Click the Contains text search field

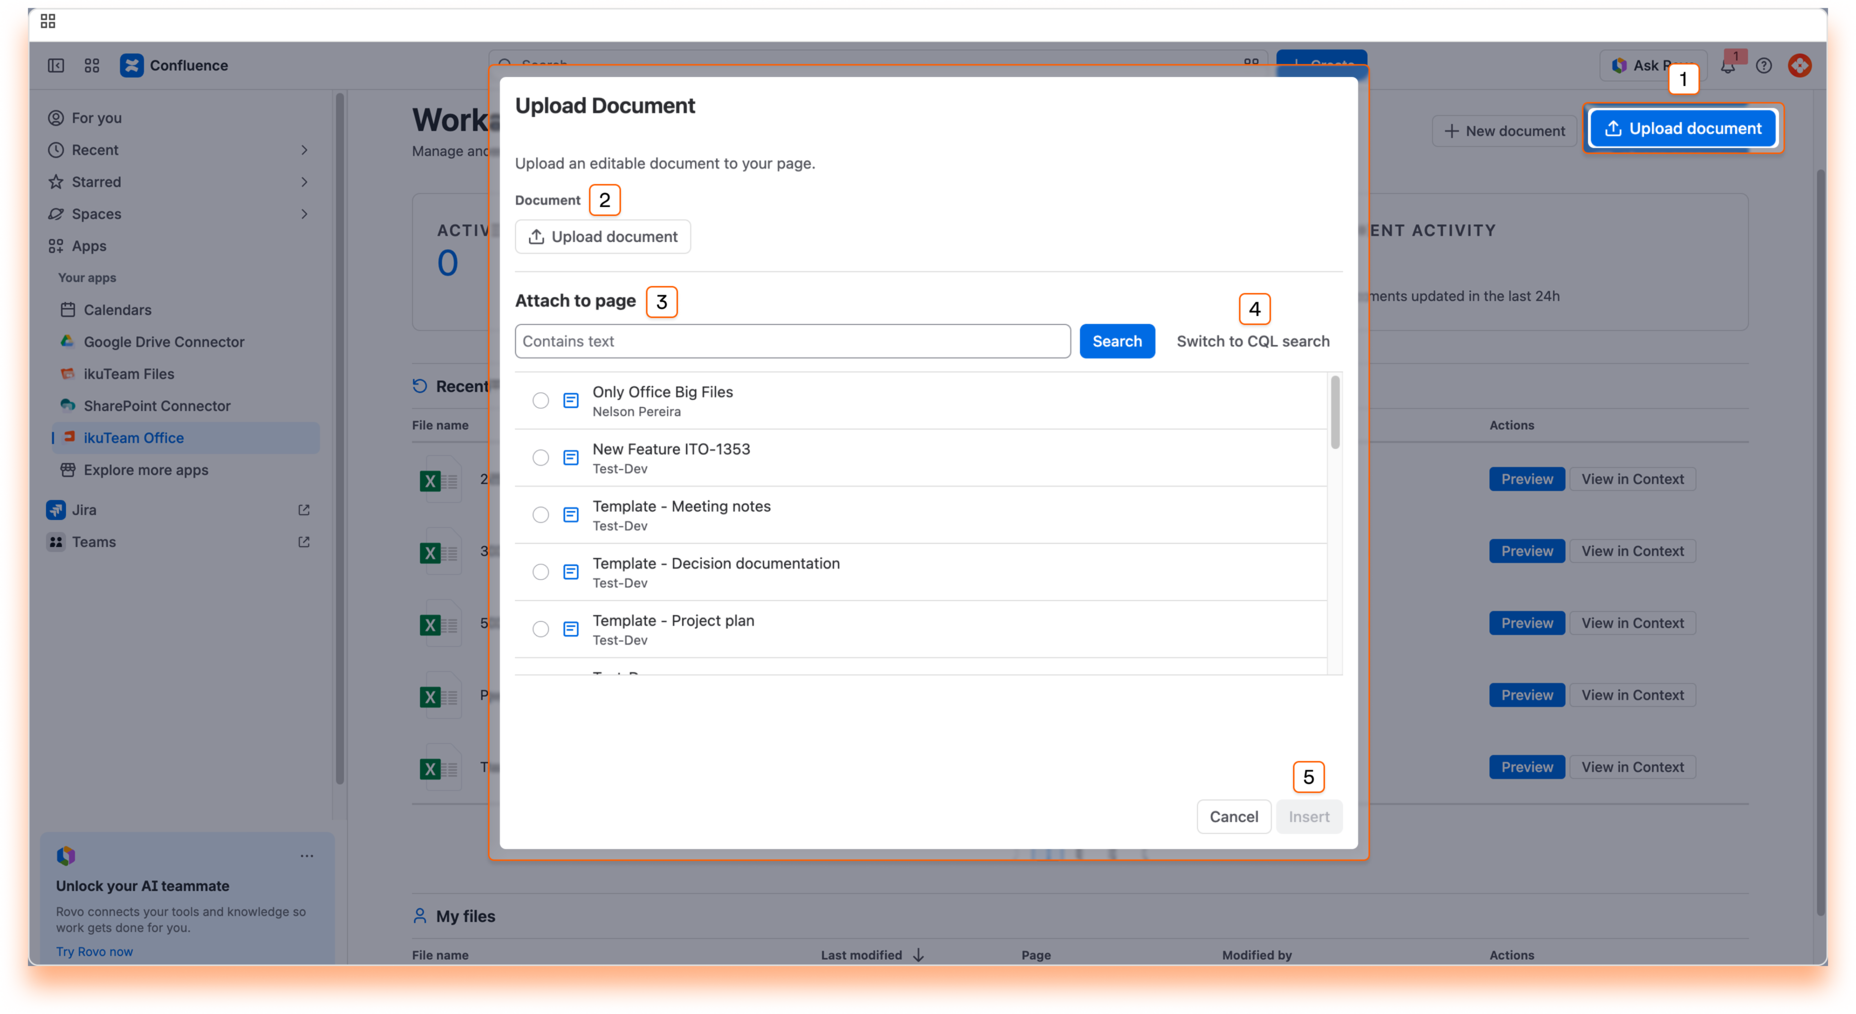click(793, 341)
